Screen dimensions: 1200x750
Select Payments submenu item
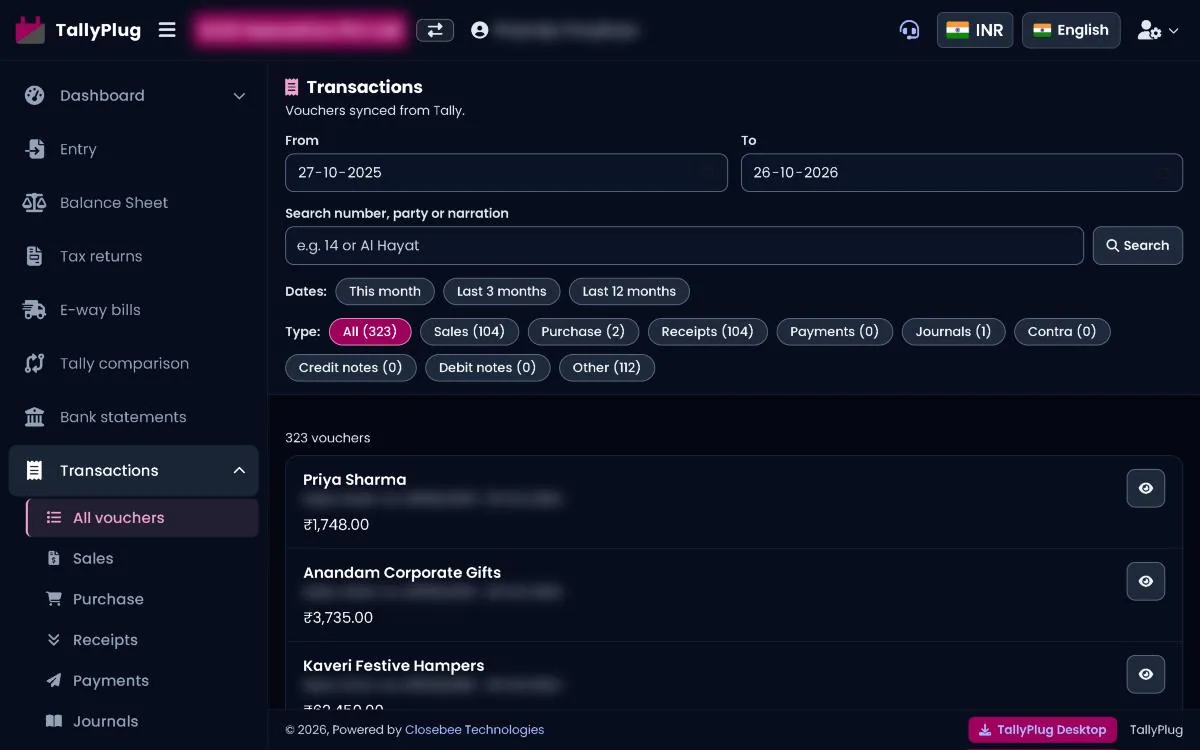coord(142,680)
